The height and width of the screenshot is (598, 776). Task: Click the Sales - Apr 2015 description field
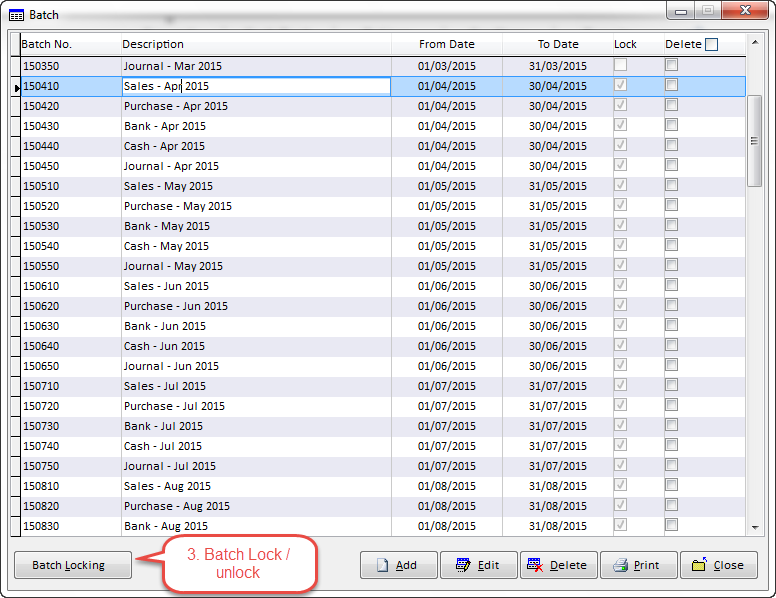[255, 86]
